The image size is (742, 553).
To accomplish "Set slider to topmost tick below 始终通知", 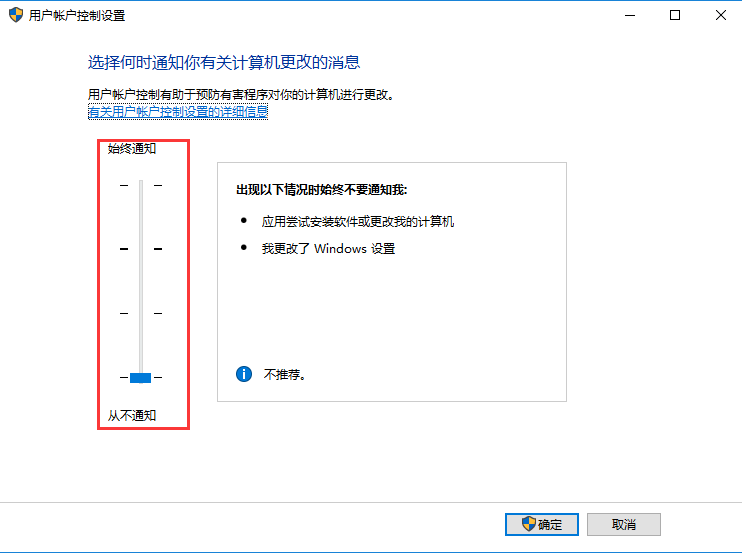I will (x=141, y=185).
